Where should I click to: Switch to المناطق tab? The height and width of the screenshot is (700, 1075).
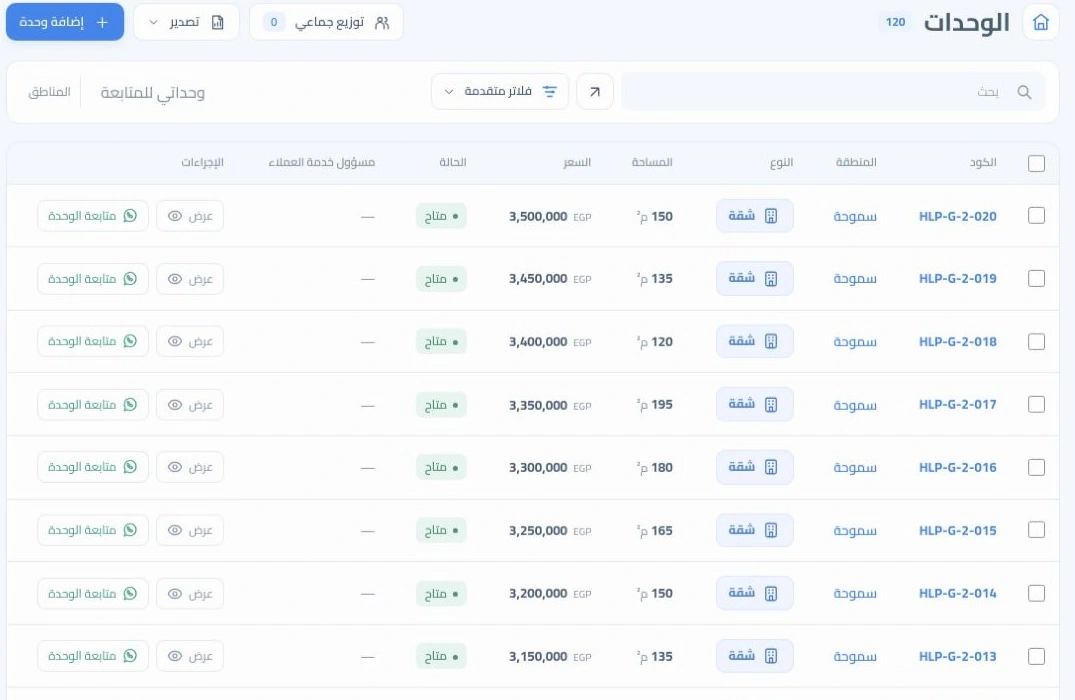click(49, 92)
